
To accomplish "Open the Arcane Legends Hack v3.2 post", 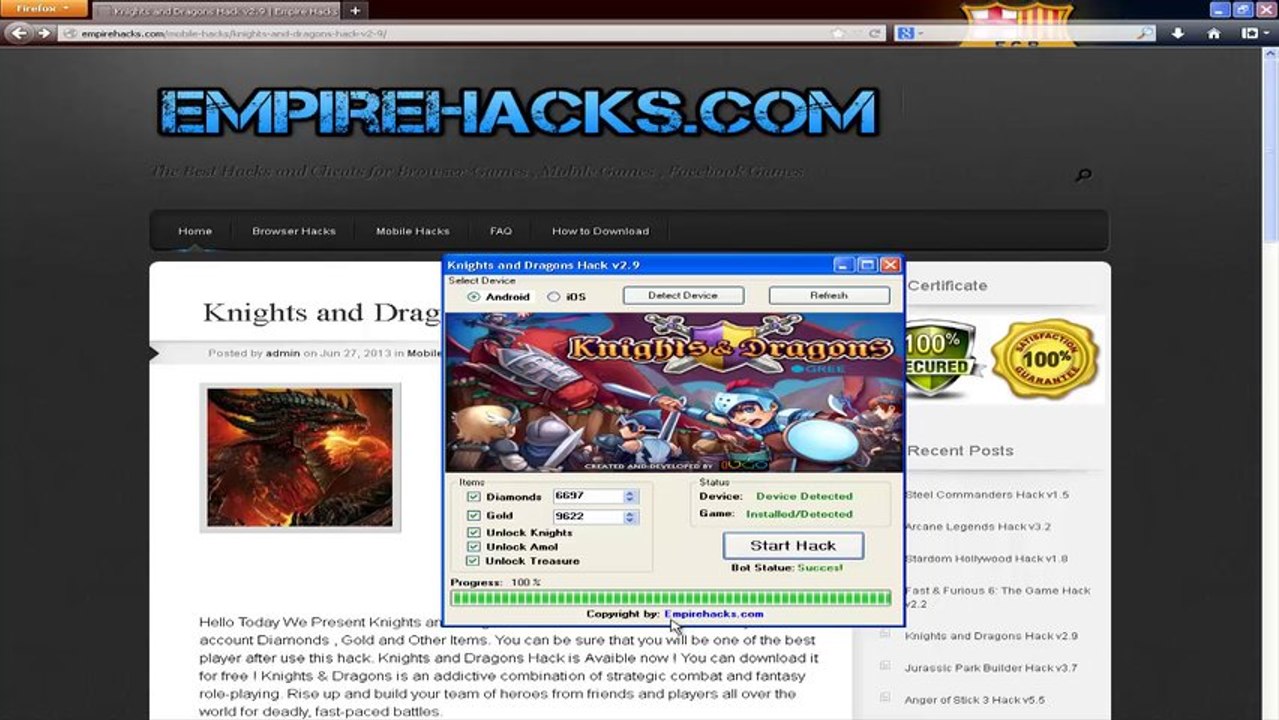I will 978,526.
